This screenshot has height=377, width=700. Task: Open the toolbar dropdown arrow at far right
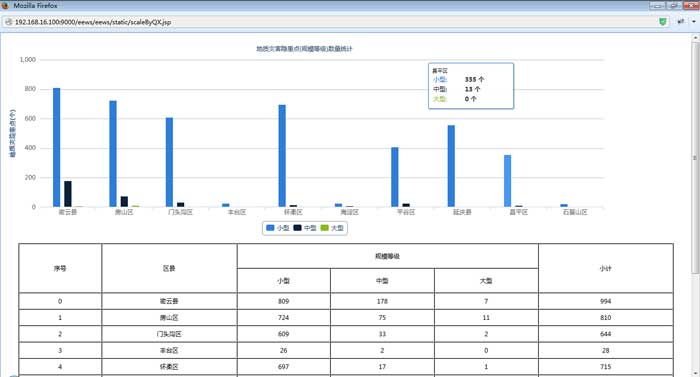click(694, 21)
